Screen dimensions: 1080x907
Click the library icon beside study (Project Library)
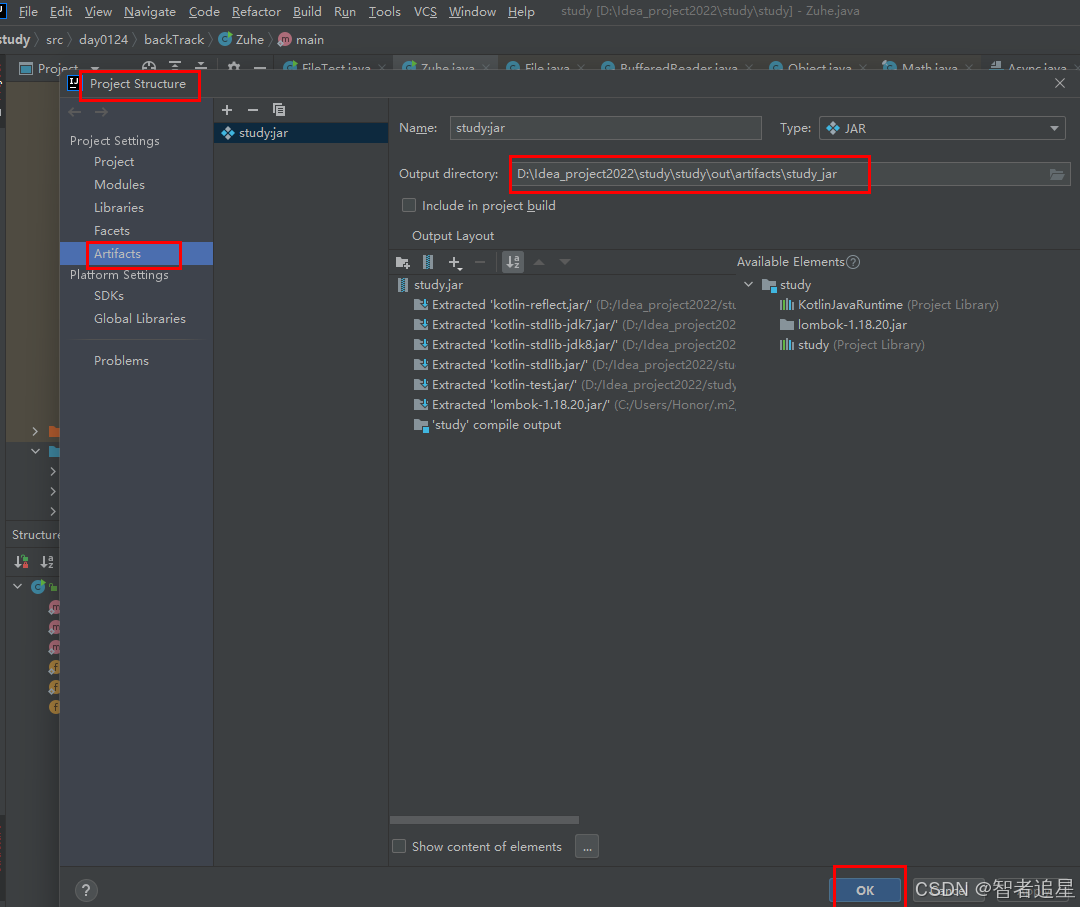pyautogui.click(x=787, y=345)
